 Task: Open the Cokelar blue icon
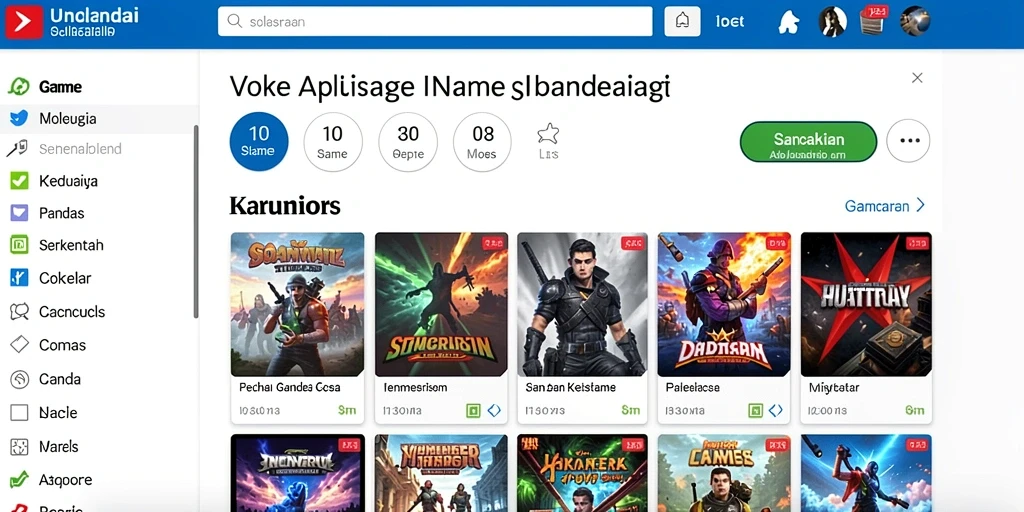click(x=19, y=278)
